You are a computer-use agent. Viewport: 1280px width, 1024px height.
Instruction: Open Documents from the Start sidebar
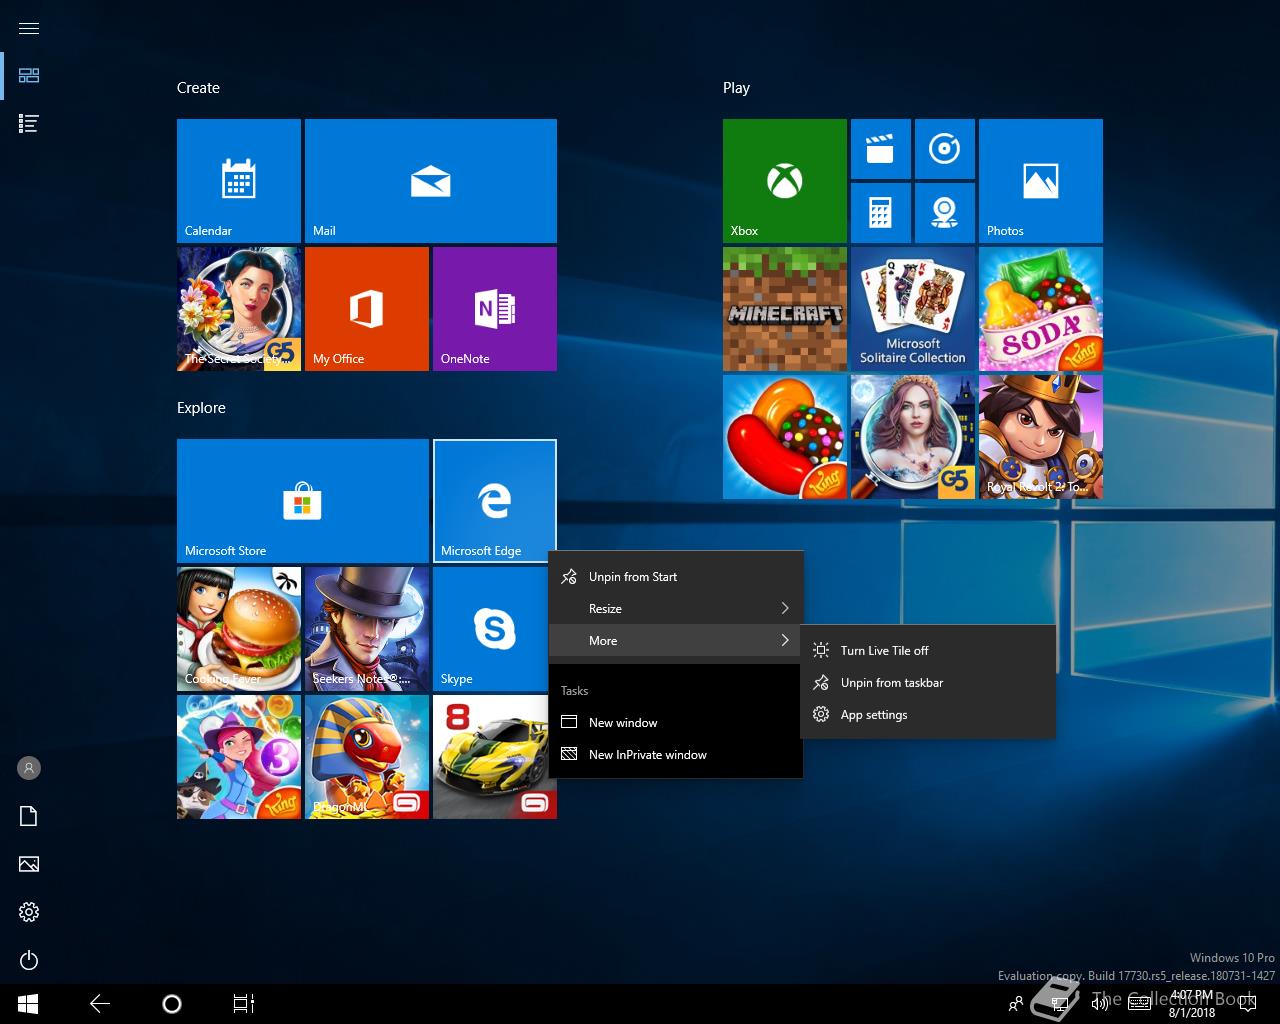click(x=29, y=816)
